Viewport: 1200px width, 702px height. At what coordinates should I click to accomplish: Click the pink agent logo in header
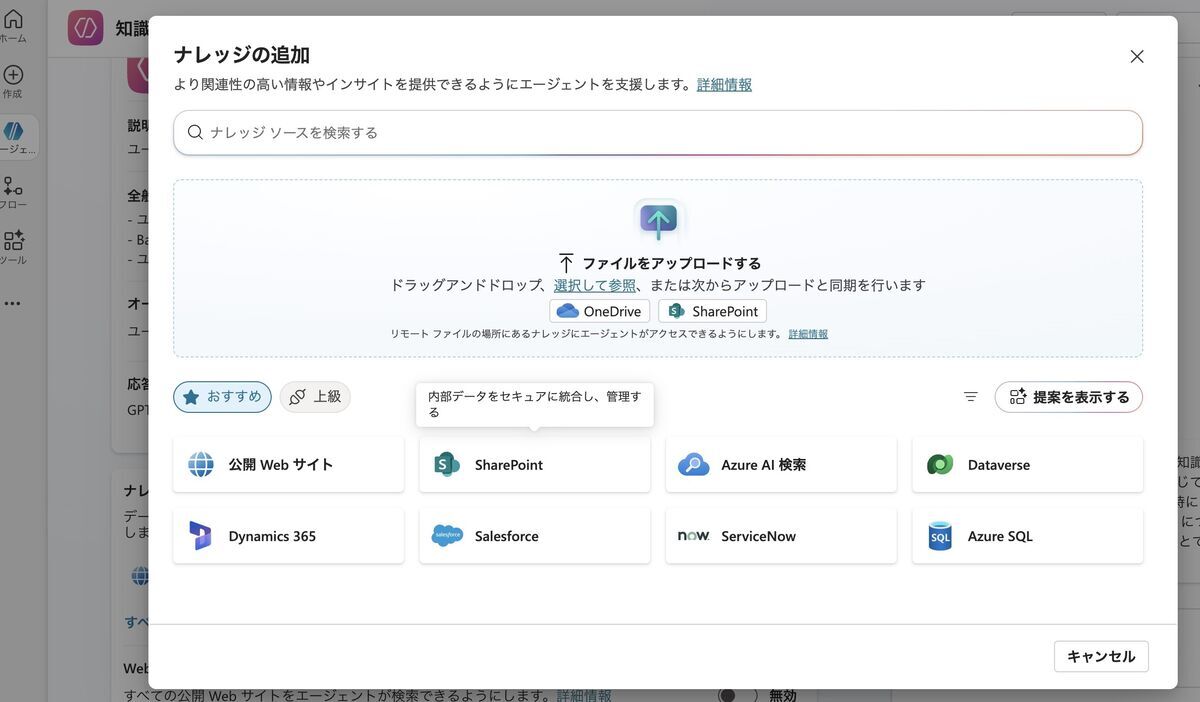pyautogui.click(x=86, y=28)
